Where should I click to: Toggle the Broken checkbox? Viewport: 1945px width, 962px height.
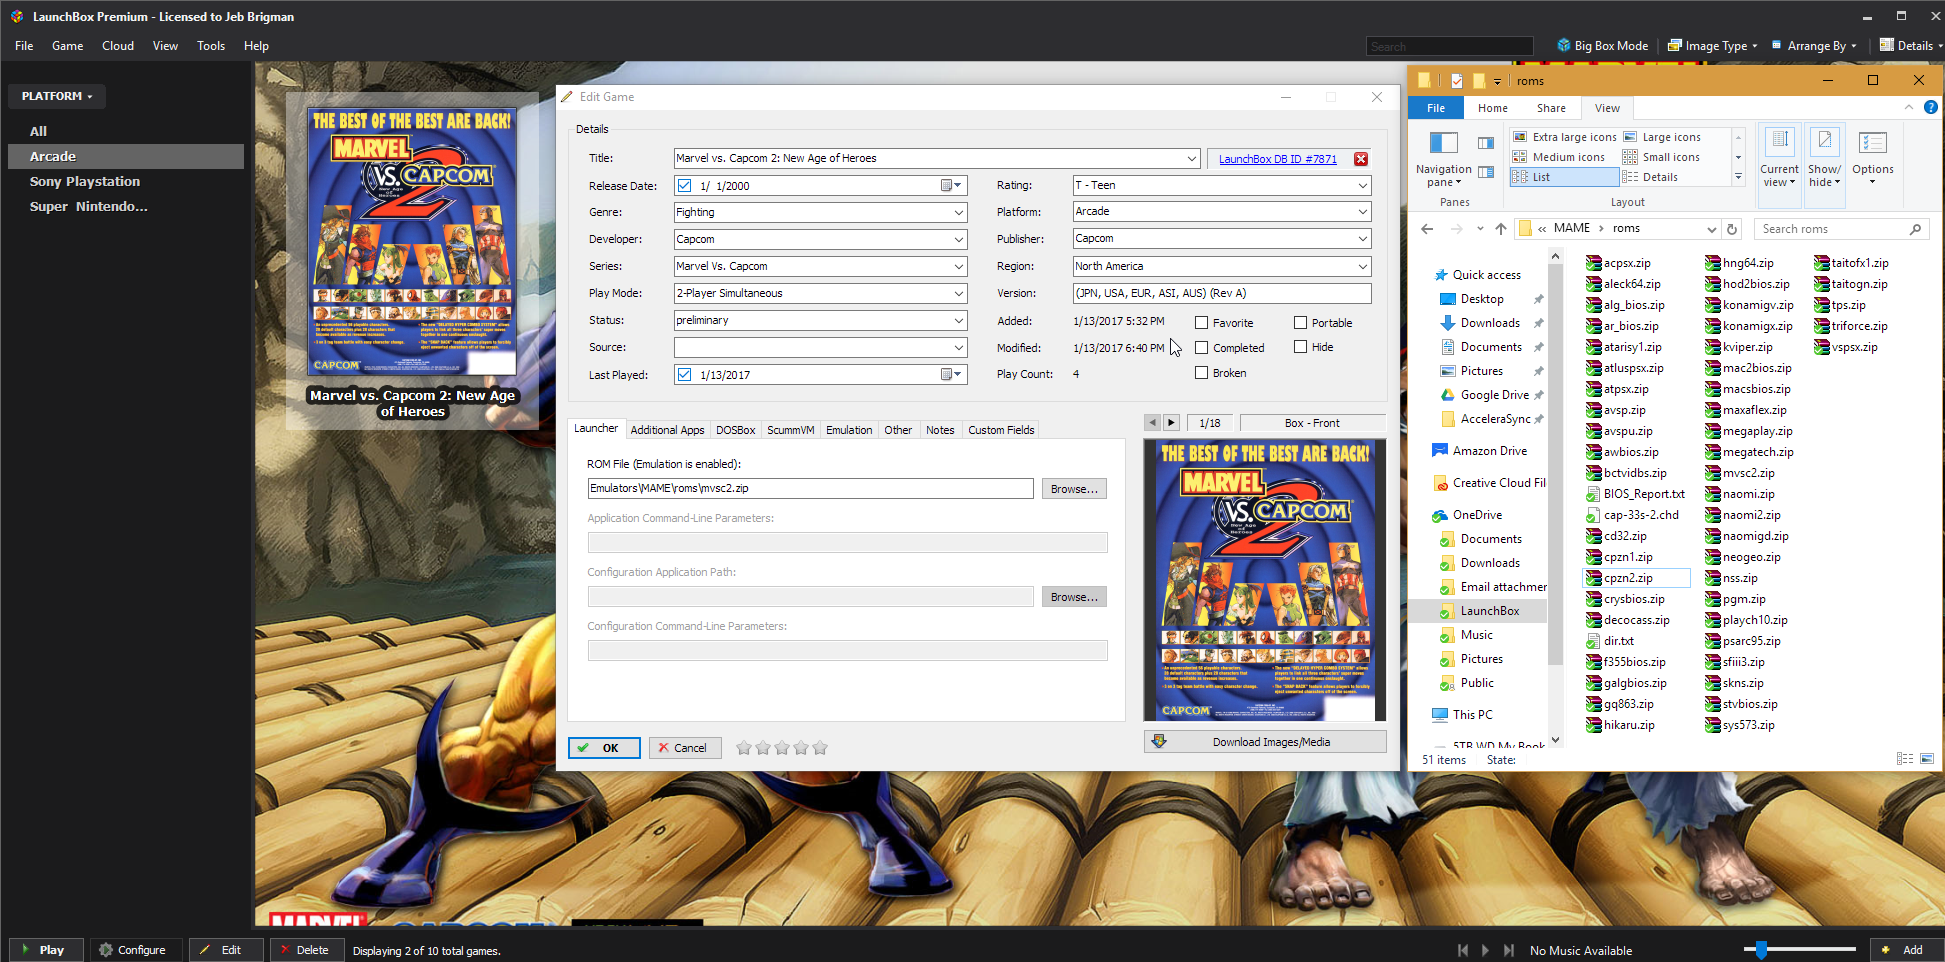[x=1202, y=373]
